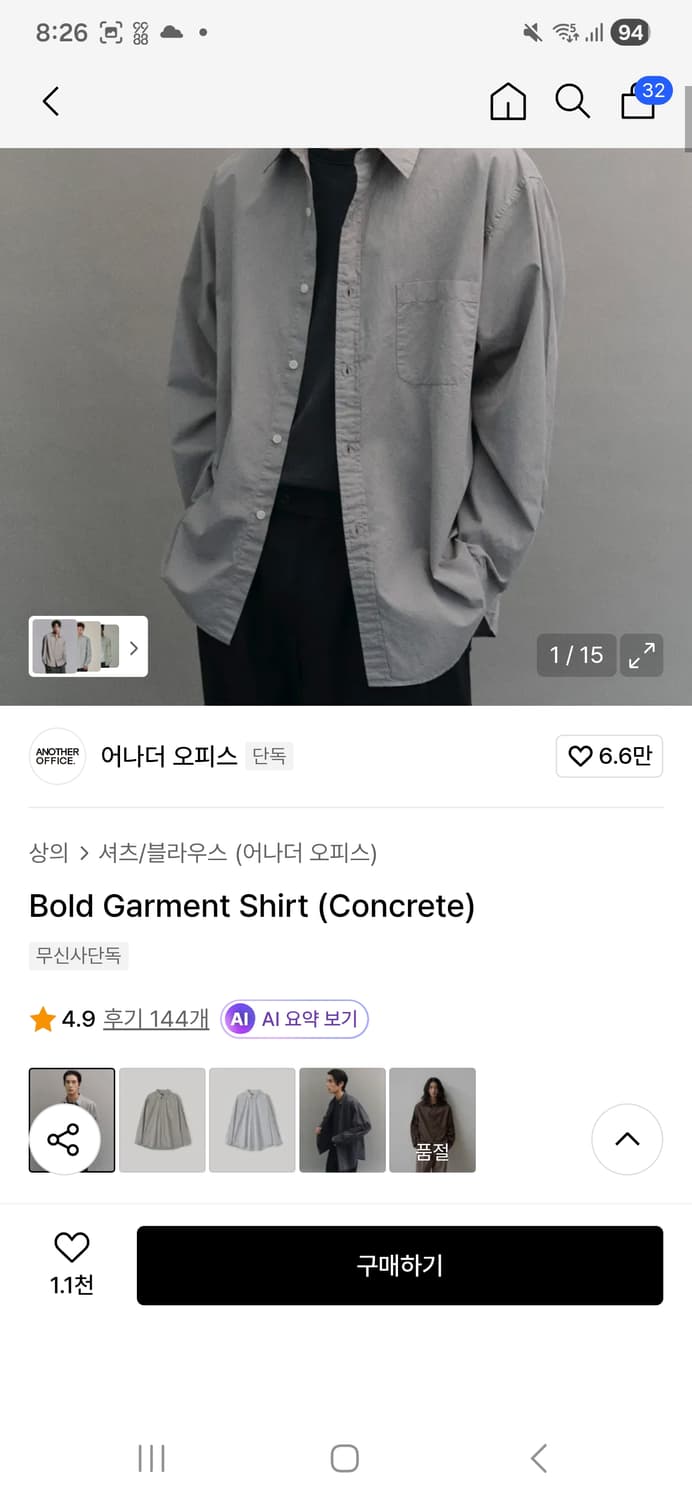Tap the 구매하기 purchase button
The width and height of the screenshot is (692, 1500).
[399, 1264]
